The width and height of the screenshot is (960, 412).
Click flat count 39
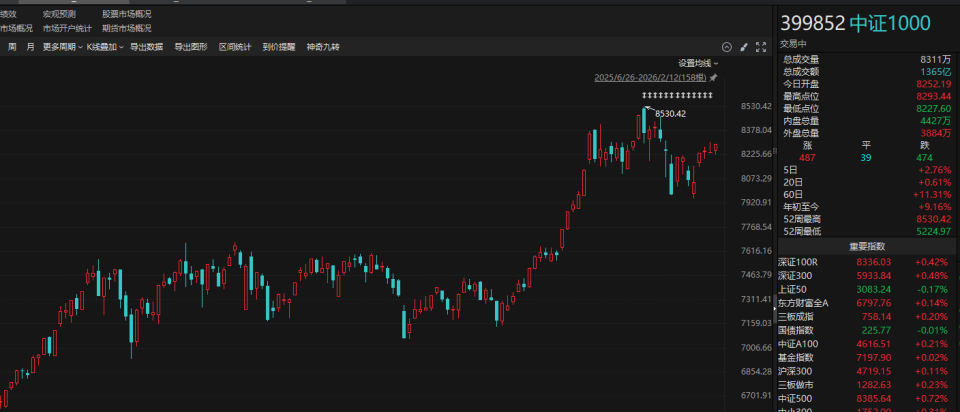865,158
